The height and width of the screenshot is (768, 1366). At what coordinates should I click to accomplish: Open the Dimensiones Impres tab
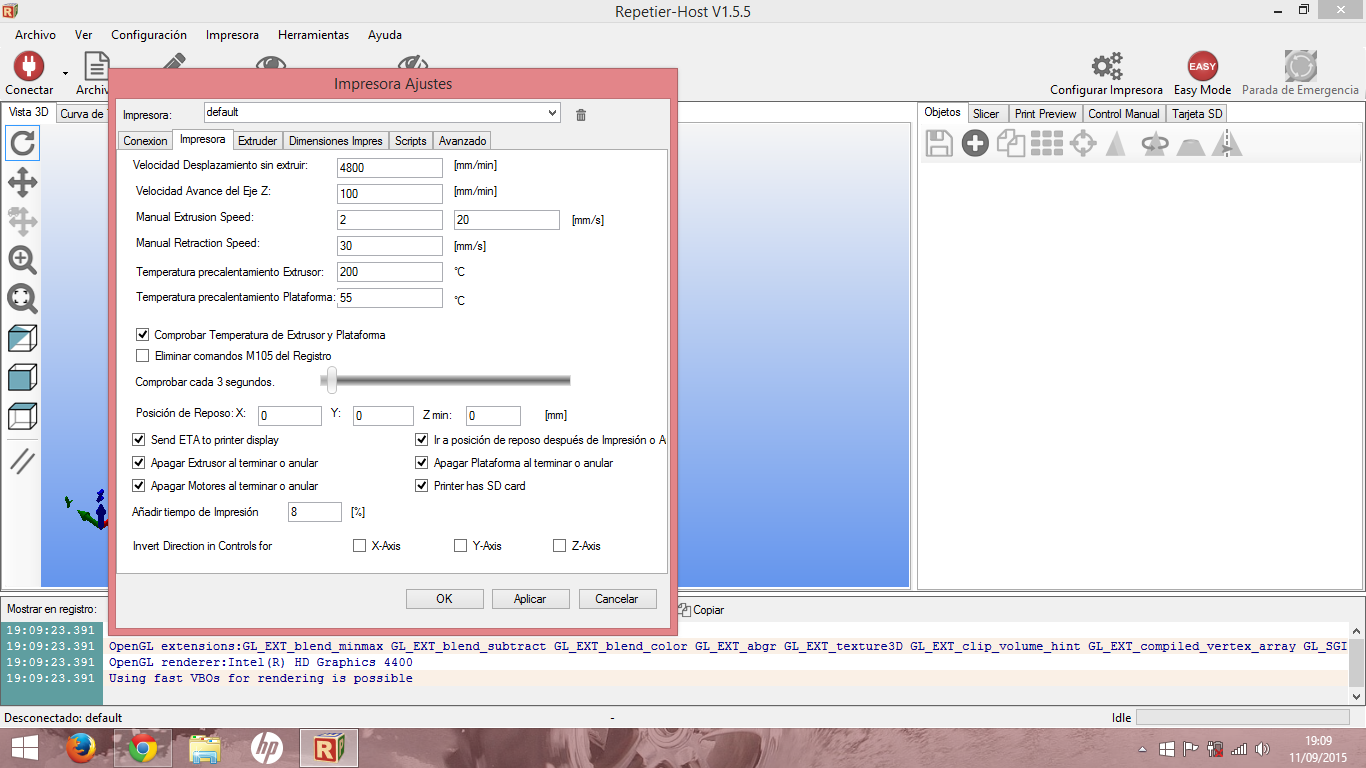[336, 141]
